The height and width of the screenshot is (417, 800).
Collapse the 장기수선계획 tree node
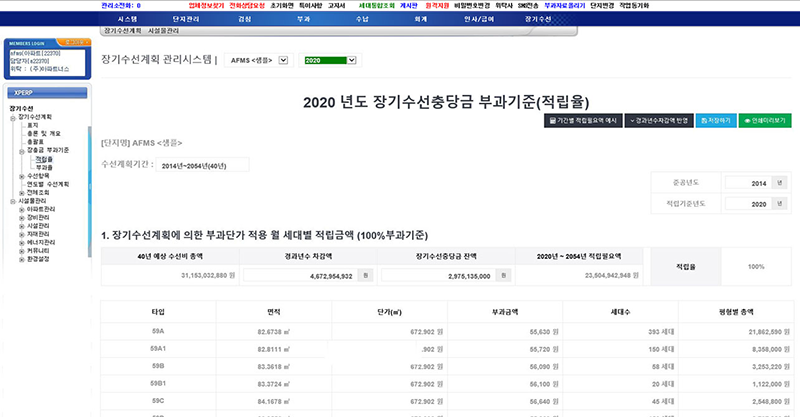click(x=13, y=117)
